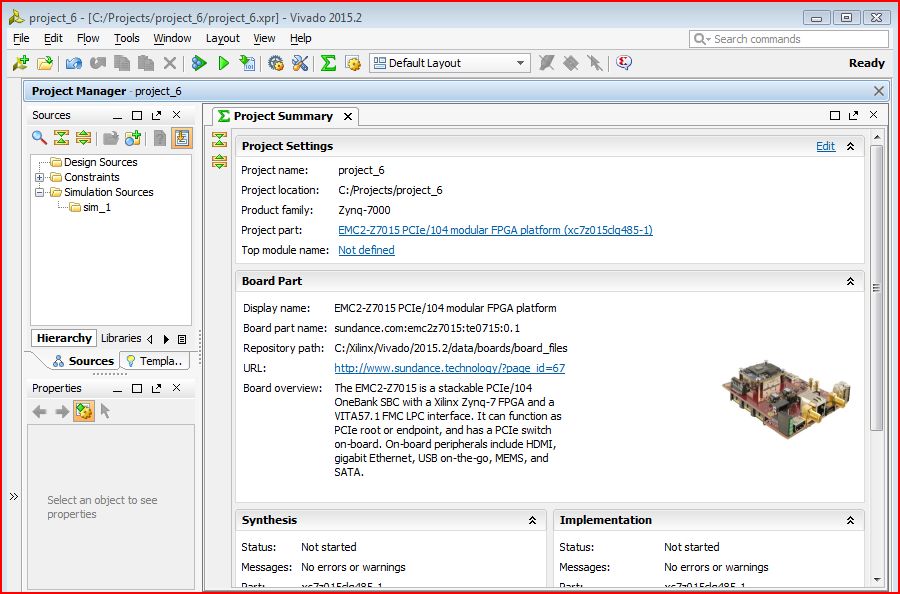Toggle the highlighted settings button in Properties toolbar
Viewport: 900px width, 594px height.
(84, 411)
